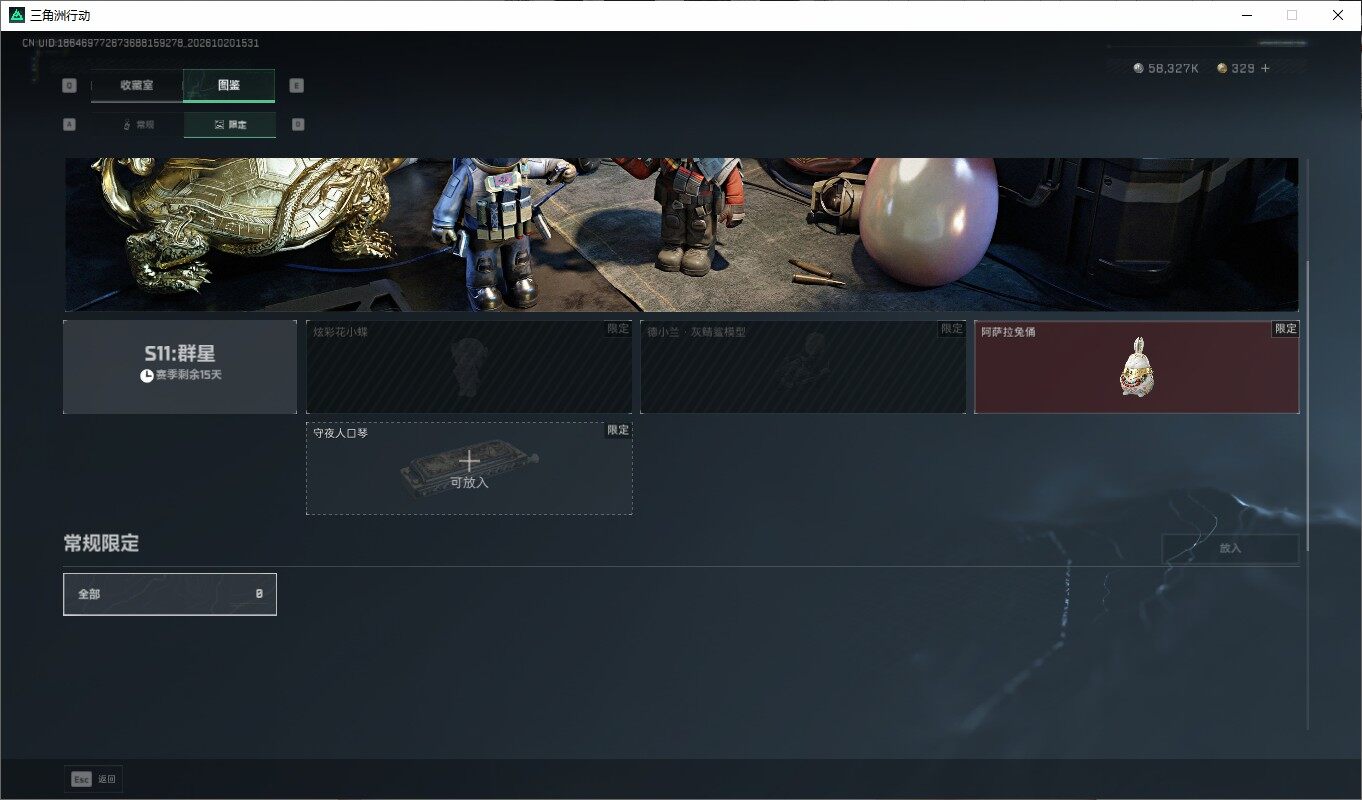
Task: Minimize the 三角洲行动 window
Action: (1247, 15)
